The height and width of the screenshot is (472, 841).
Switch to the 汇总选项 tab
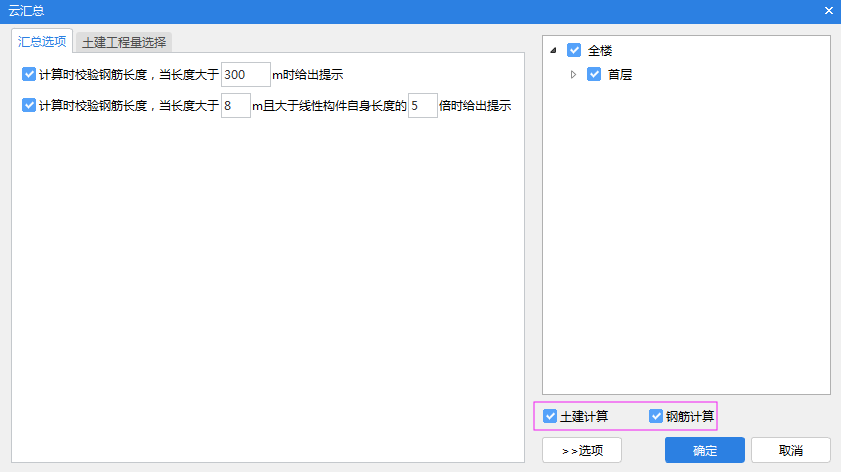(x=42, y=41)
